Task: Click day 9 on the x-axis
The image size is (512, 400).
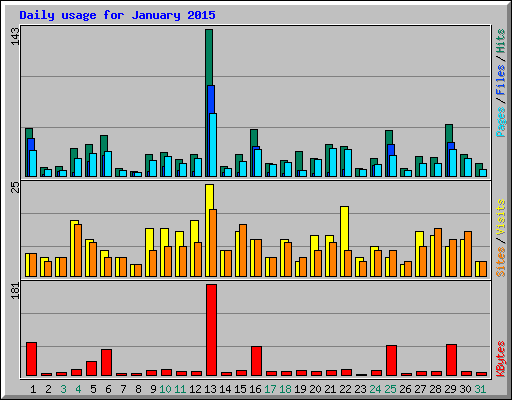Action: pyautogui.click(x=153, y=389)
